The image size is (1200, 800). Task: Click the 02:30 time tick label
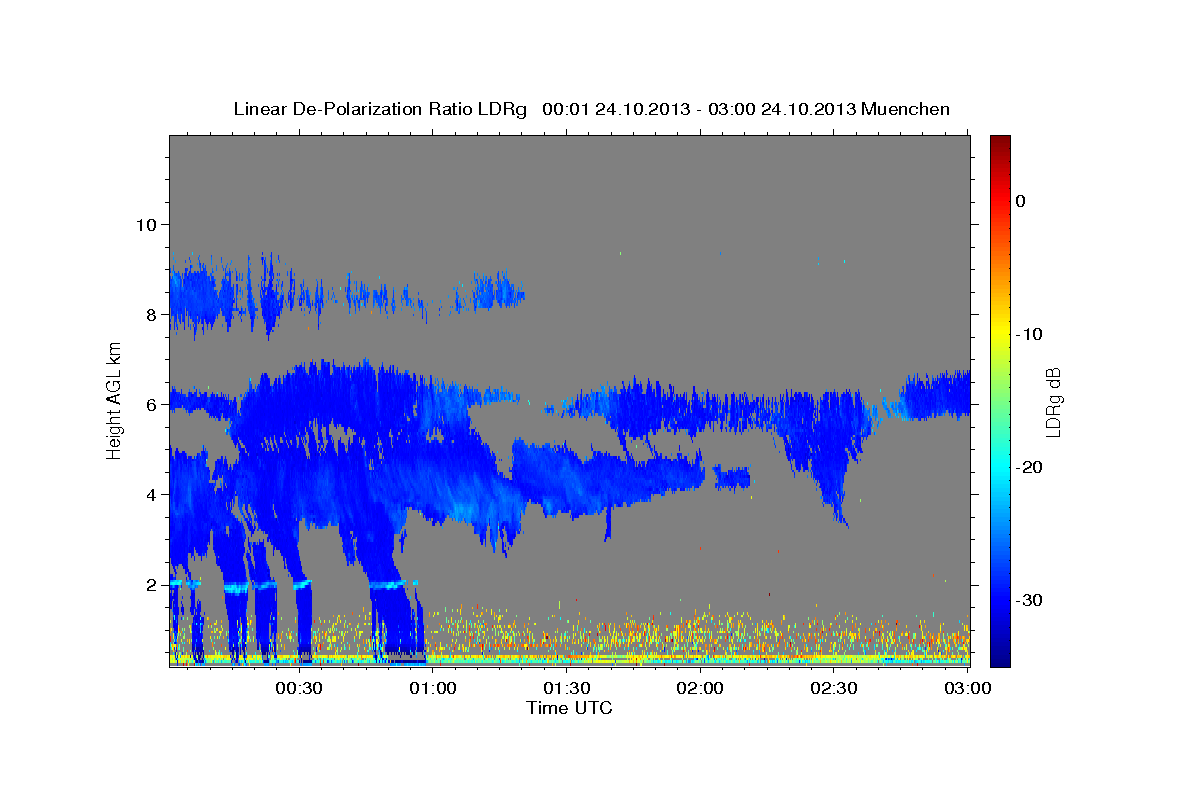[833, 688]
